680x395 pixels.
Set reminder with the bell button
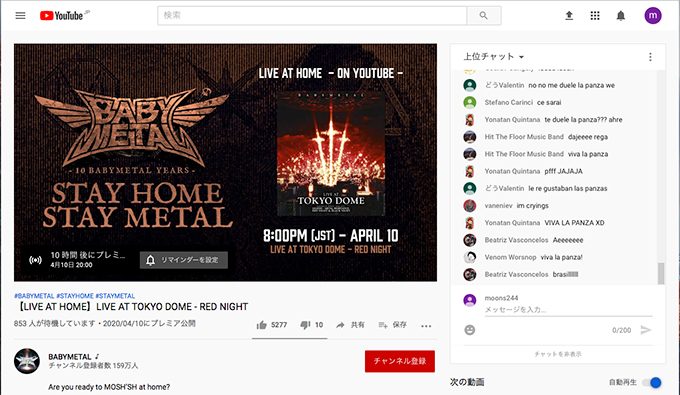pyautogui.click(x=183, y=260)
